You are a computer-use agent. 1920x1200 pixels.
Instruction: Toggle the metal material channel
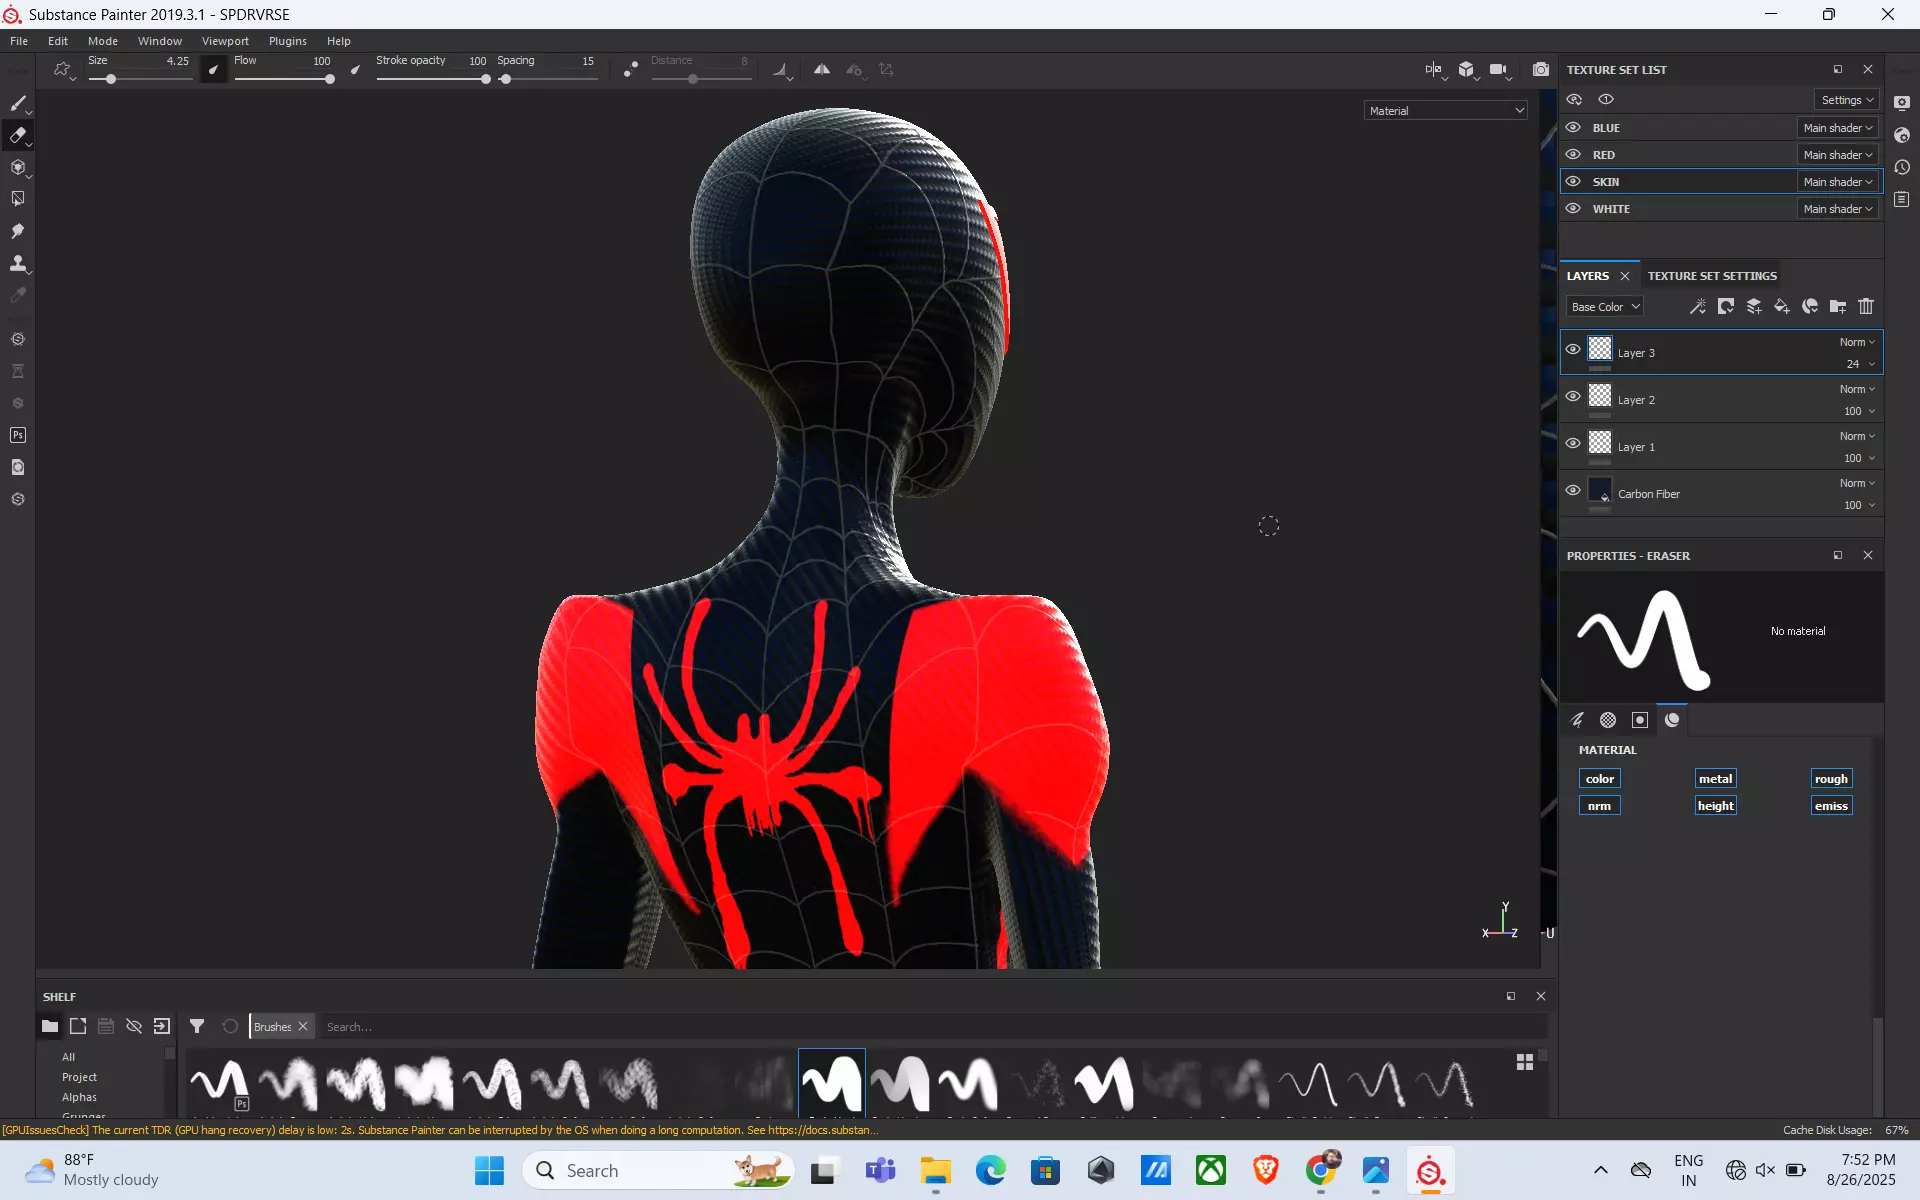pos(1716,779)
